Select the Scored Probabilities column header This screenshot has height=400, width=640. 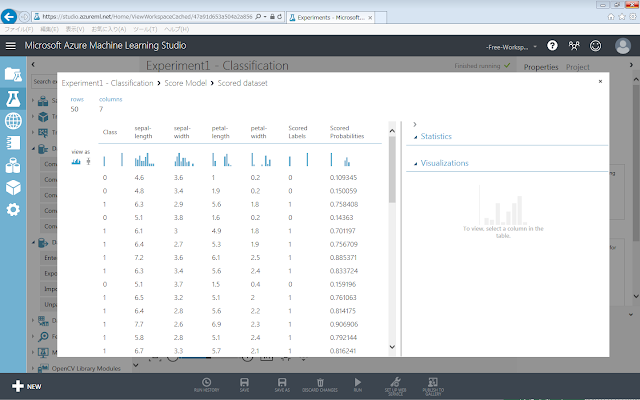click(348, 132)
